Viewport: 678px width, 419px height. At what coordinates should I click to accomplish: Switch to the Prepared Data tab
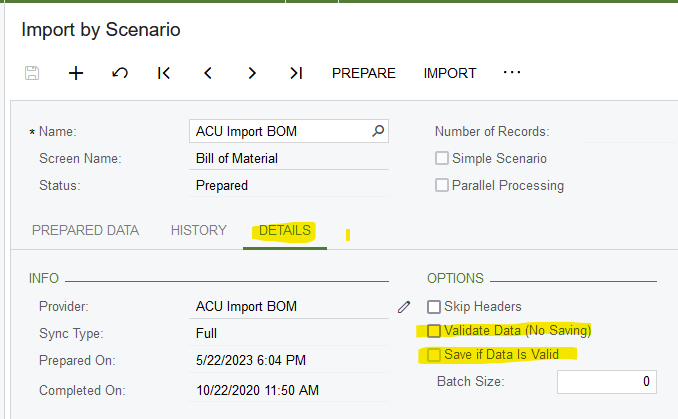(86, 230)
